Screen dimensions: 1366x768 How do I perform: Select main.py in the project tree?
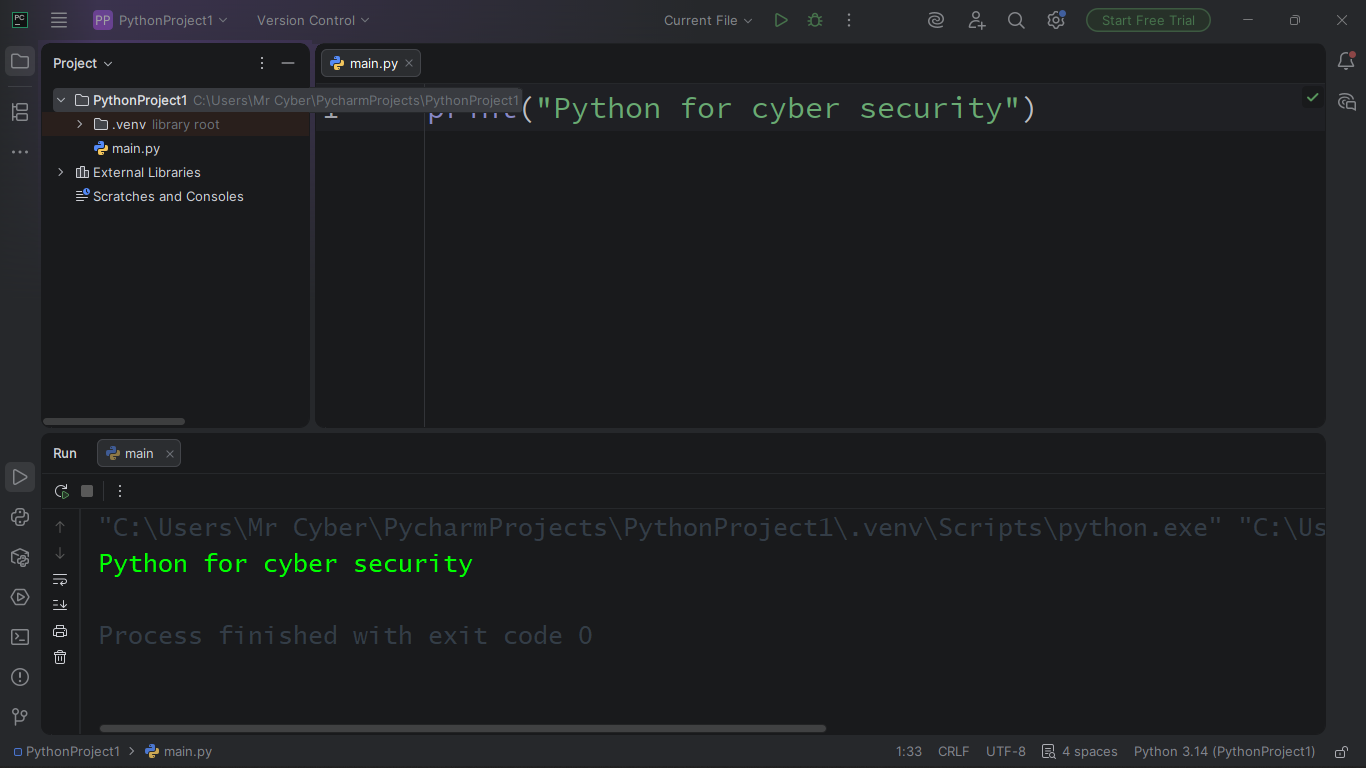126,148
